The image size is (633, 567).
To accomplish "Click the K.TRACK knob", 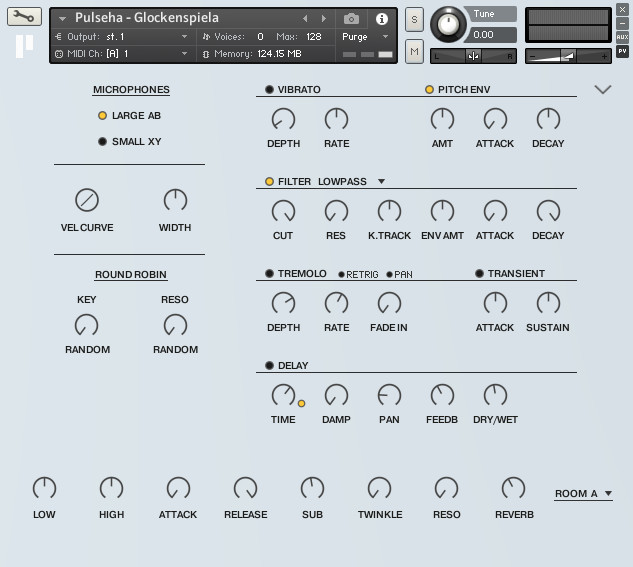I will click(389, 211).
